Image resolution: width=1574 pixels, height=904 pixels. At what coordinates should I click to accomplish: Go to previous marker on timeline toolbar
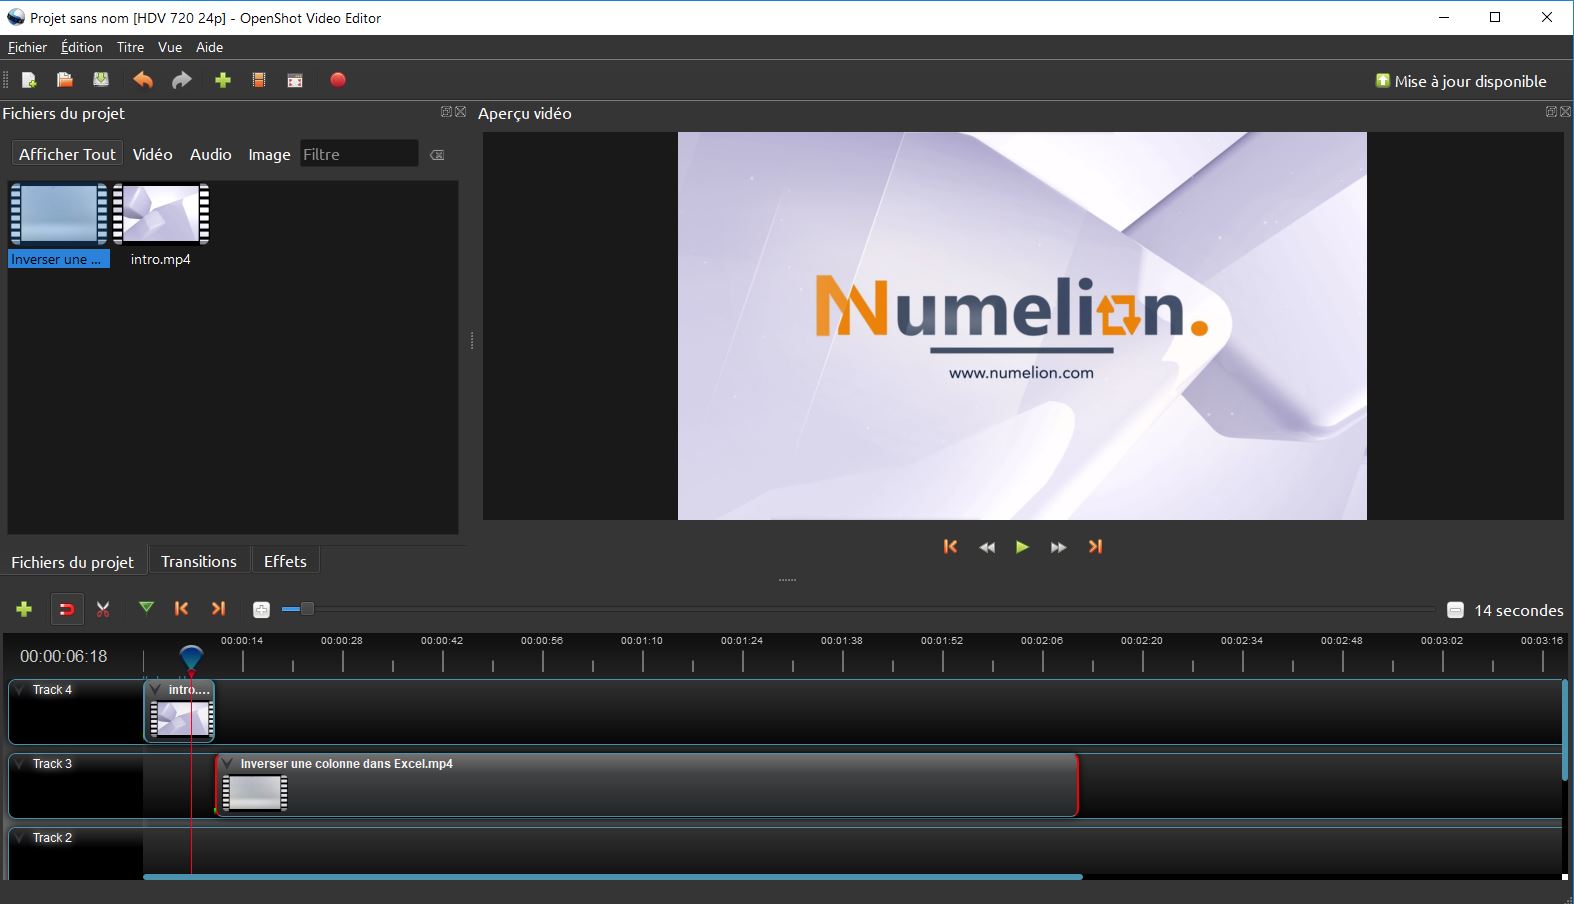pos(181,608)
